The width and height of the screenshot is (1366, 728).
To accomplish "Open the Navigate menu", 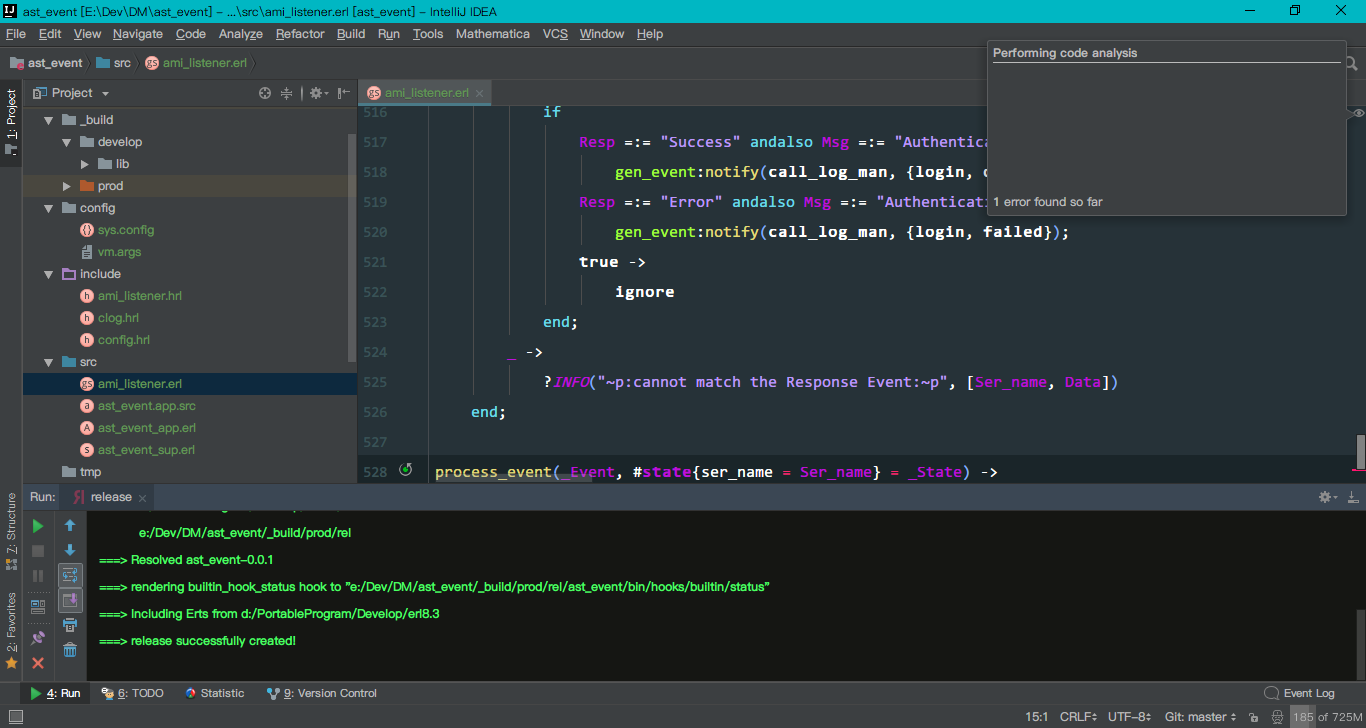I will tap(138, 34).
